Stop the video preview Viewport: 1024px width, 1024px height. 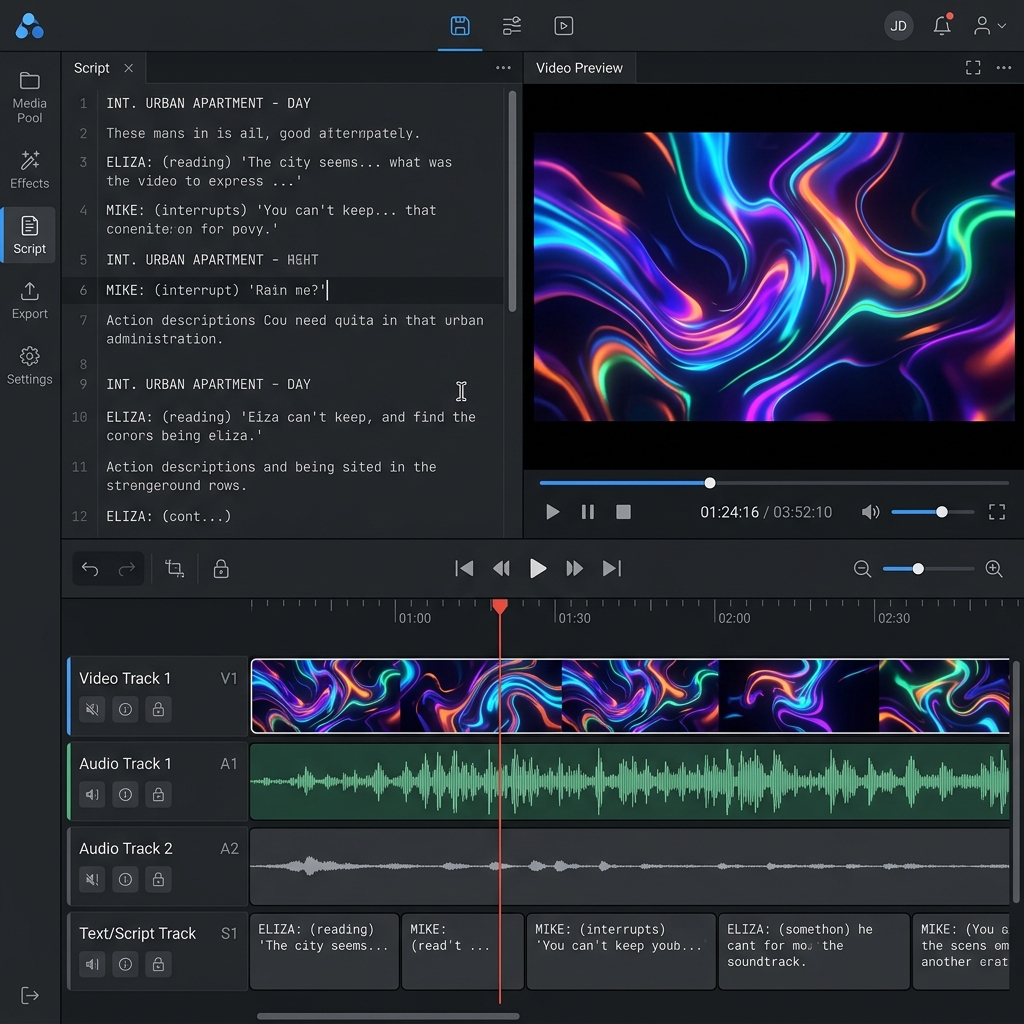tap(623, 512)
